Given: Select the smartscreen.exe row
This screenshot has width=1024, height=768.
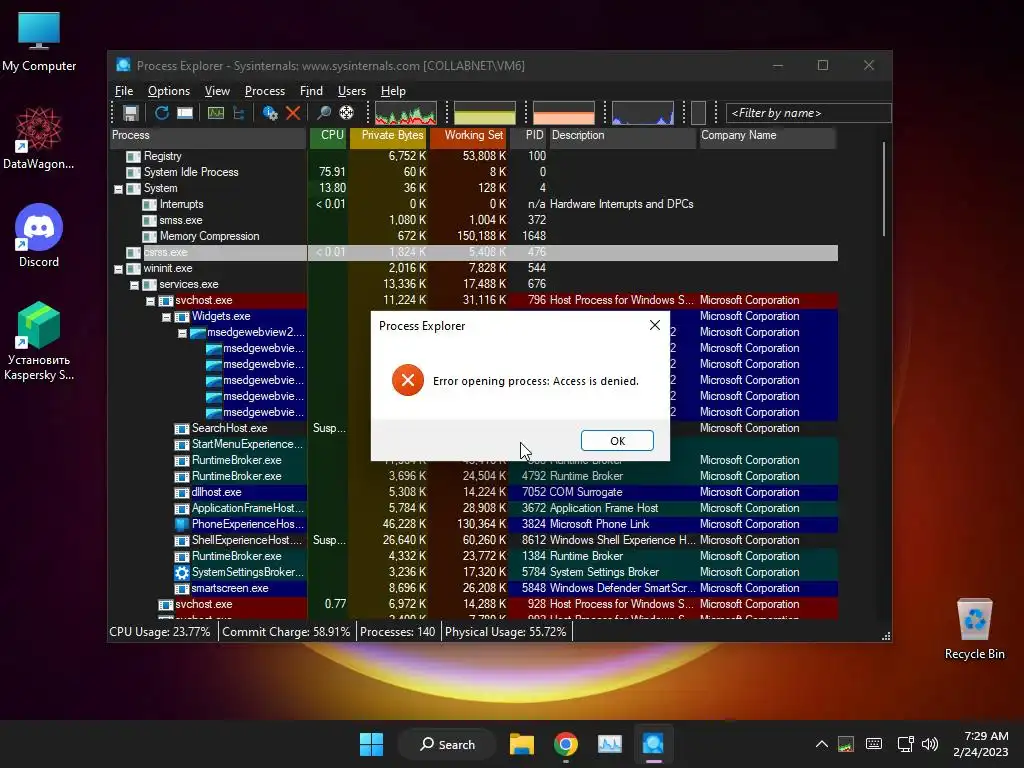Looking at the screenshot, I should point(473,588).
